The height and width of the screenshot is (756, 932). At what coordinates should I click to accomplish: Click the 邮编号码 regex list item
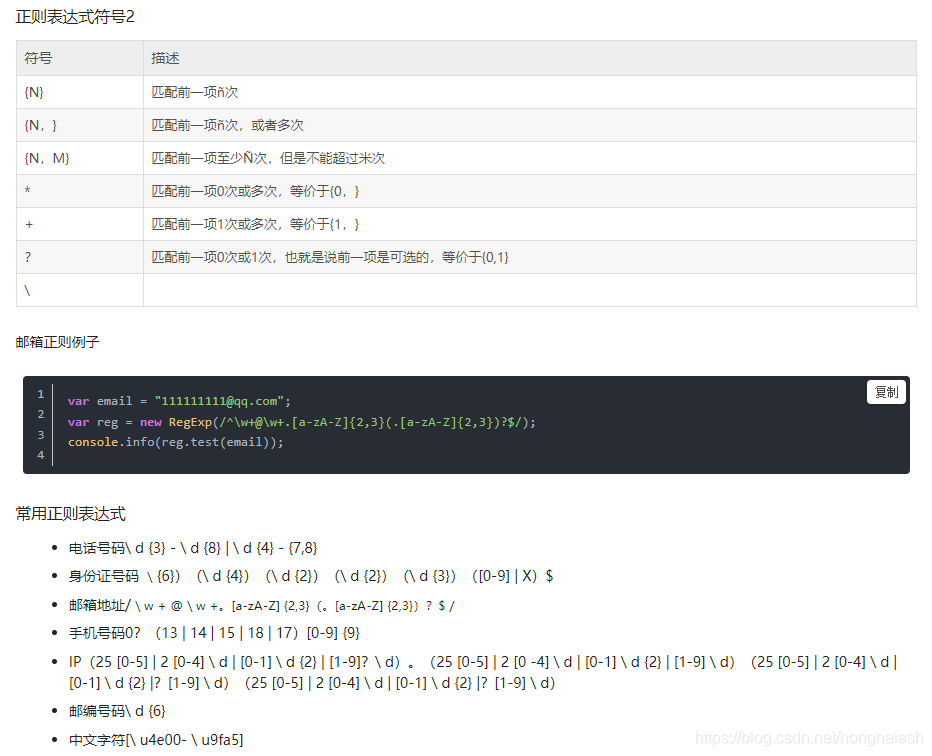(x=117, y=711)
